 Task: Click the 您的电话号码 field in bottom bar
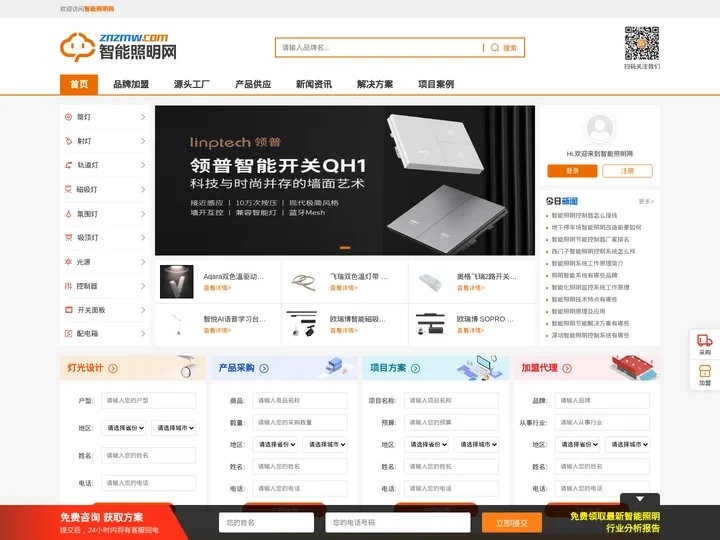(398, 523)
